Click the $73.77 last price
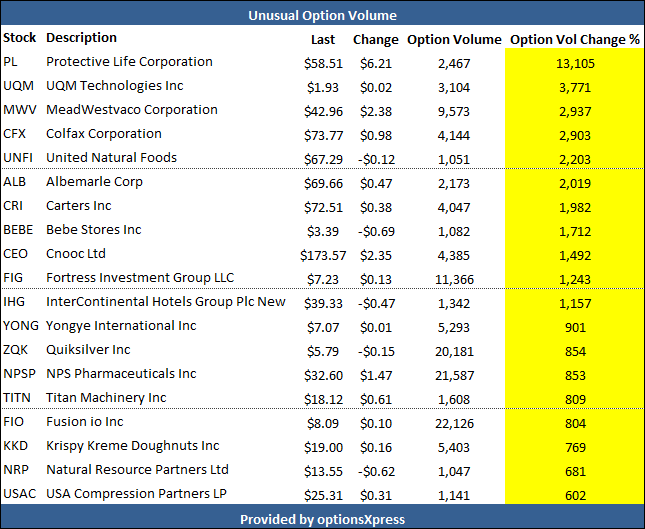Screen dimensions: 645x529 point(323,135)
